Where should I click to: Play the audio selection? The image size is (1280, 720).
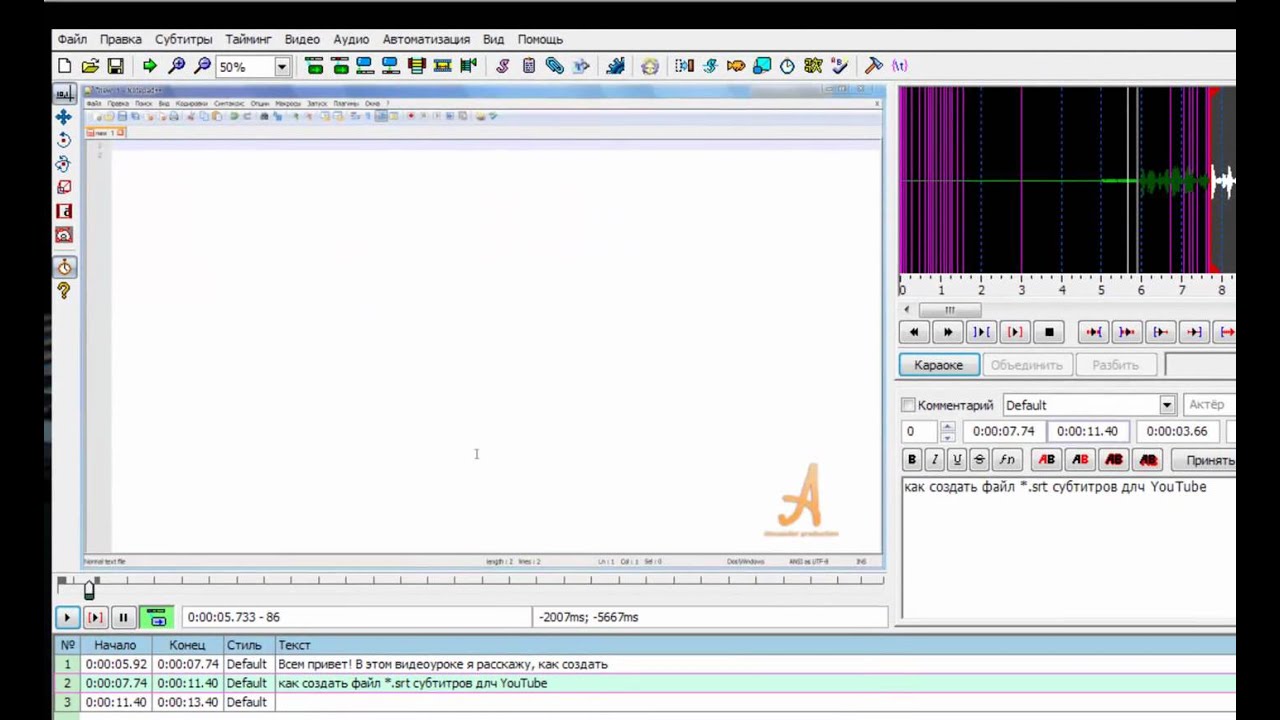[981, 332]
